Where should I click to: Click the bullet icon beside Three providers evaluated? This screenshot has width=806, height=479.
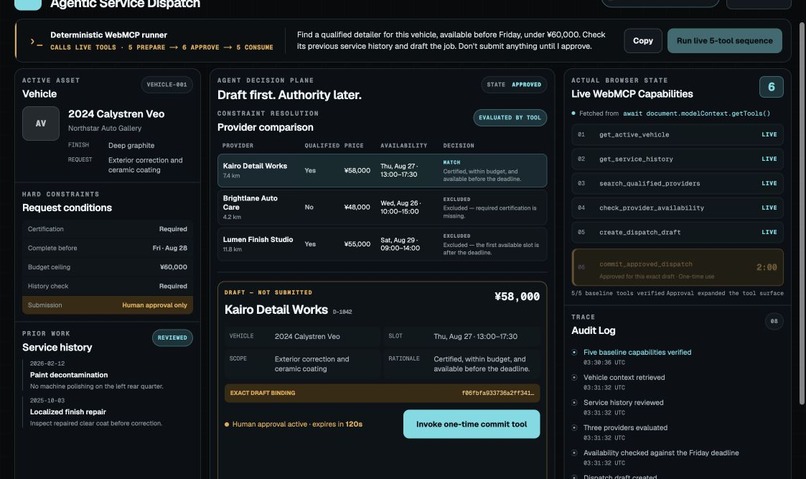coord(574,428)
